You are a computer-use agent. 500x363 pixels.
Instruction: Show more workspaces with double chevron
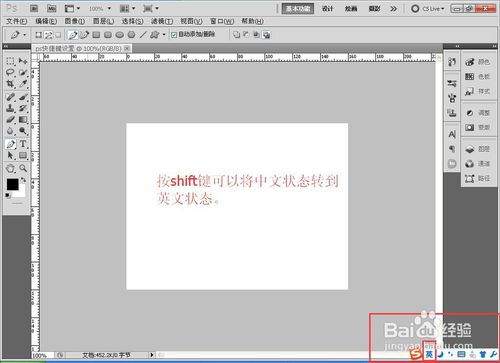pos(394,9)
